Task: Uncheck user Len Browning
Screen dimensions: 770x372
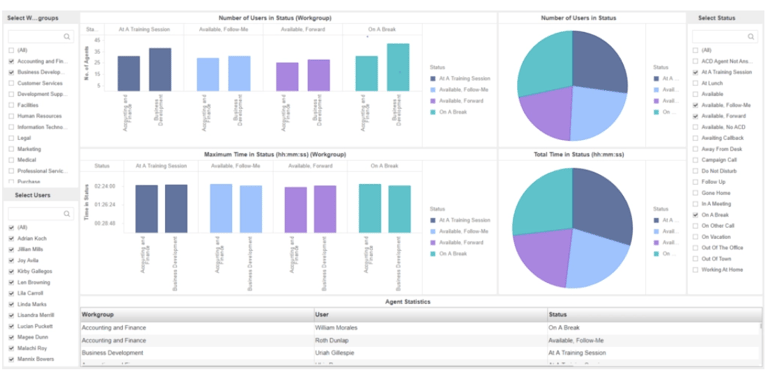Action: coord(11,283)
